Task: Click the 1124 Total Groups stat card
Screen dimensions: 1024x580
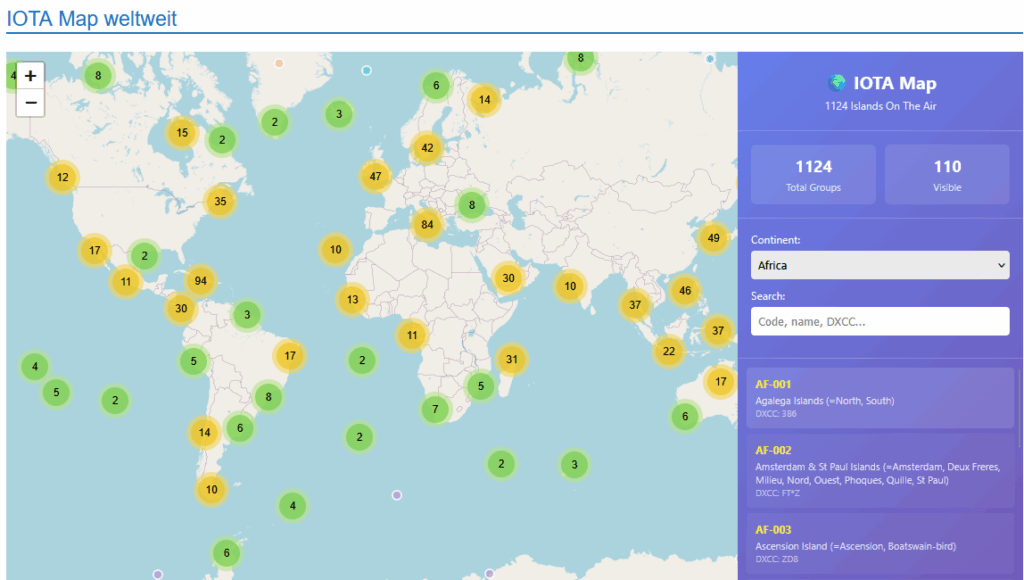Action: (x=813, y=174)
